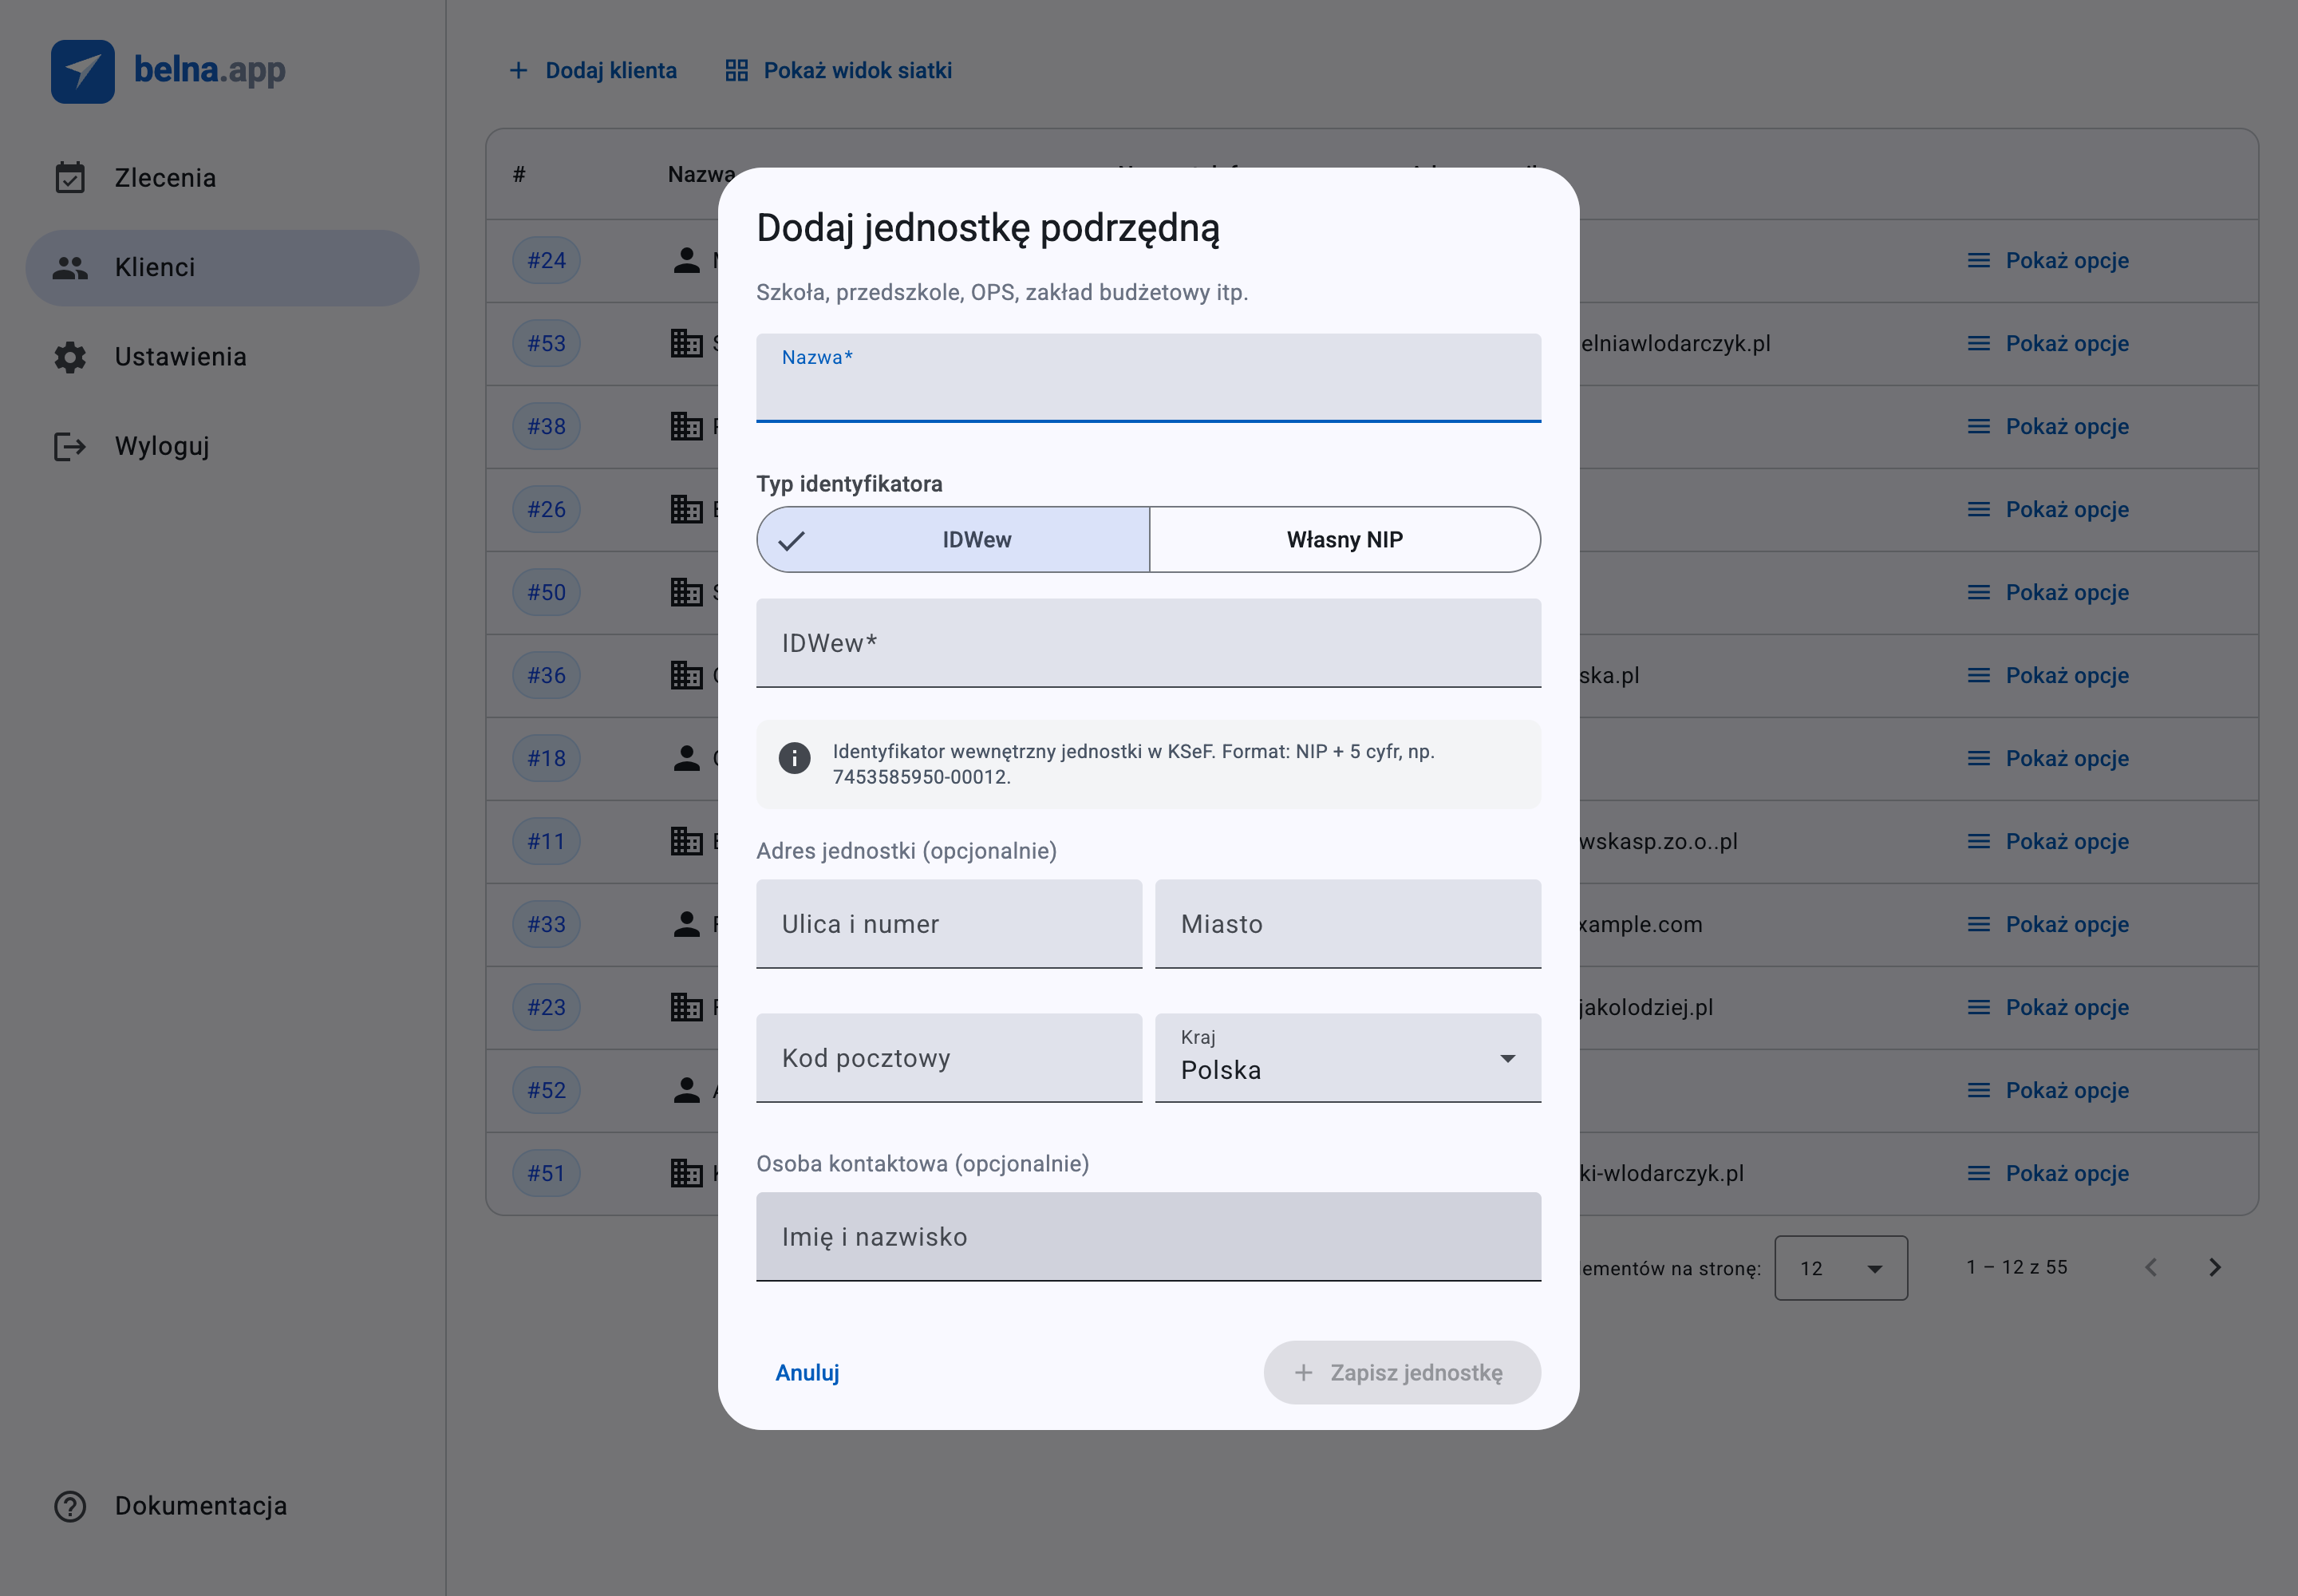The height and width of the screenshot is (1596, 2298).
Task: Click Pokaż opcje for client #52
Action: pyautogui.click(x=2048, y=1091)
